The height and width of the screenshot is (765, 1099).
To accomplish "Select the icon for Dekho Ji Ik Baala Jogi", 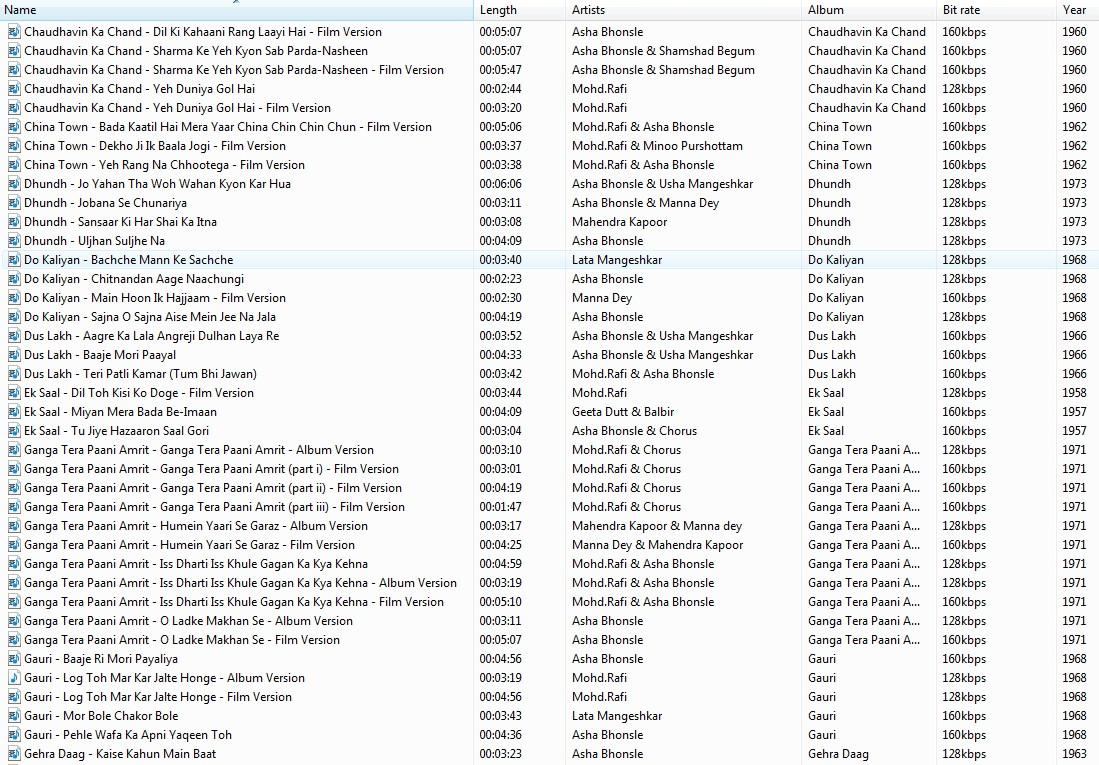I will click(x=14, y=145).
